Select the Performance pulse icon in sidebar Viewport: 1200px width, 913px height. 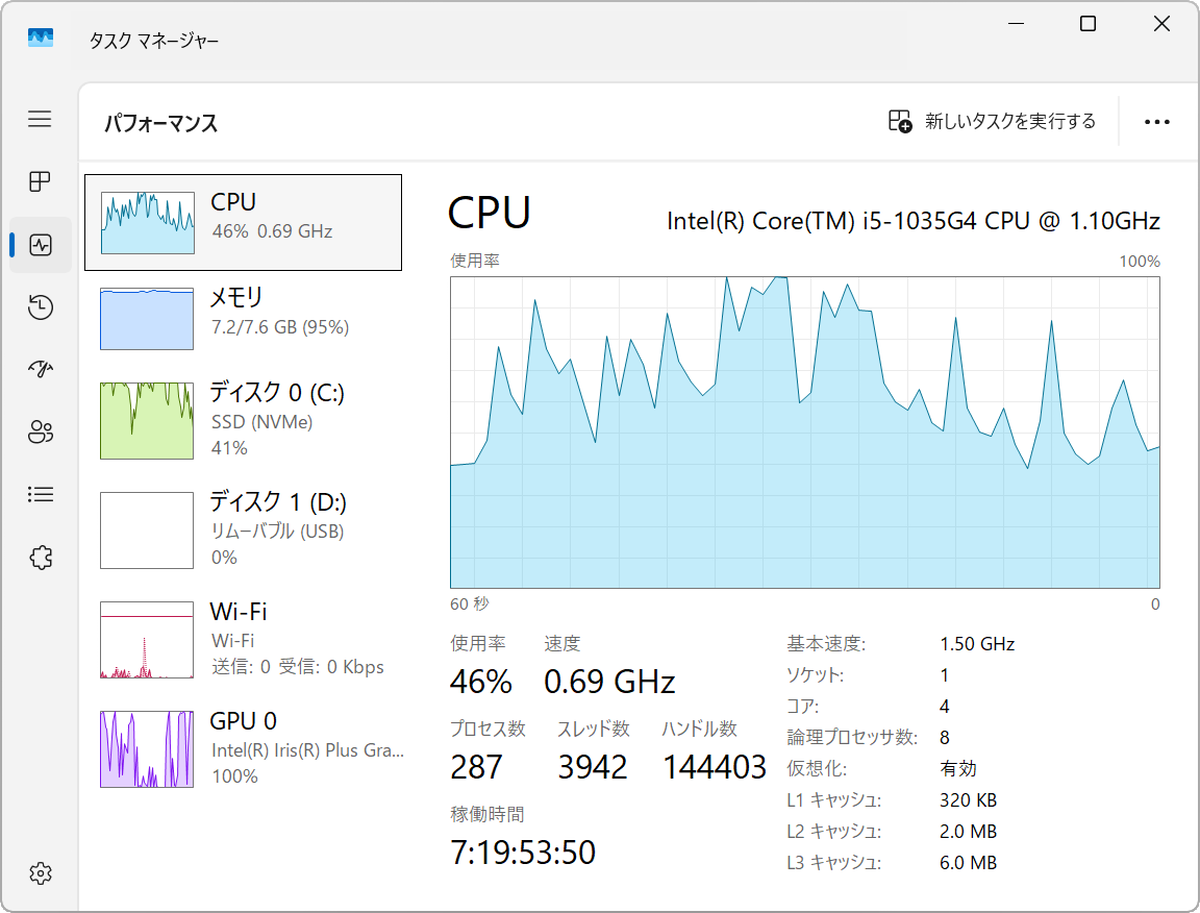coord(40,244)
